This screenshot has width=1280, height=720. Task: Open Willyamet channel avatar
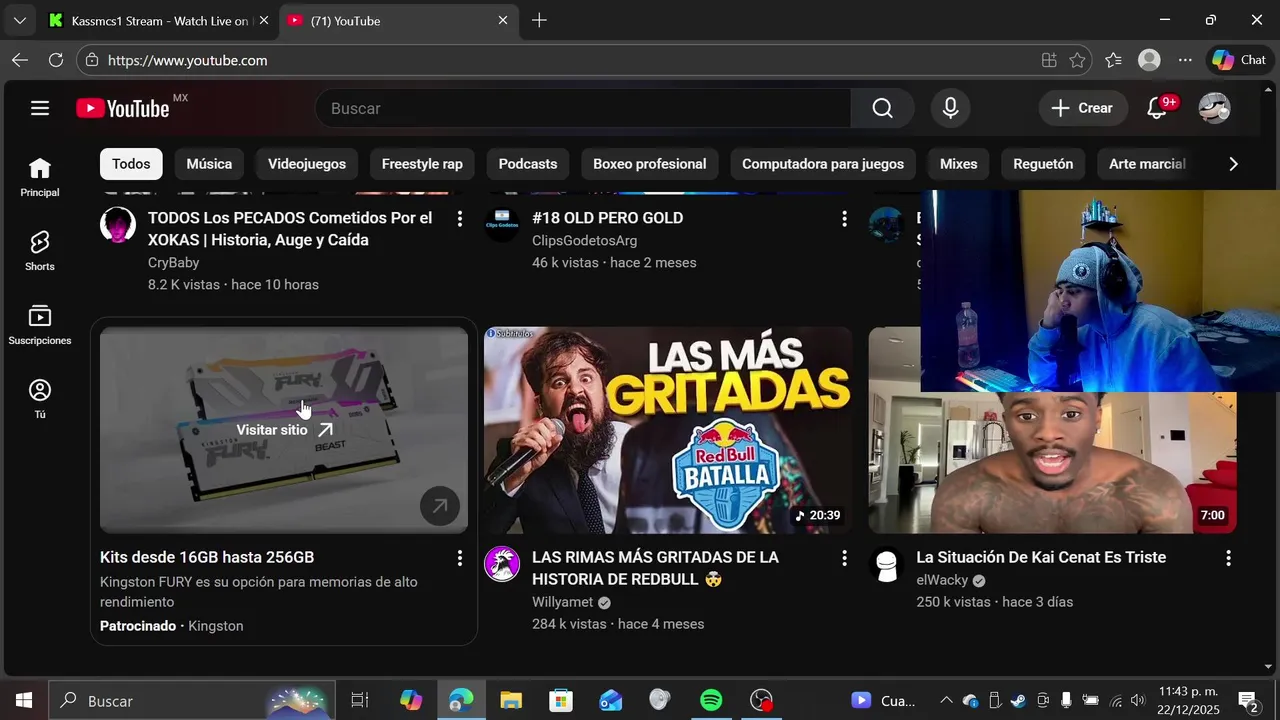point(502,564)
